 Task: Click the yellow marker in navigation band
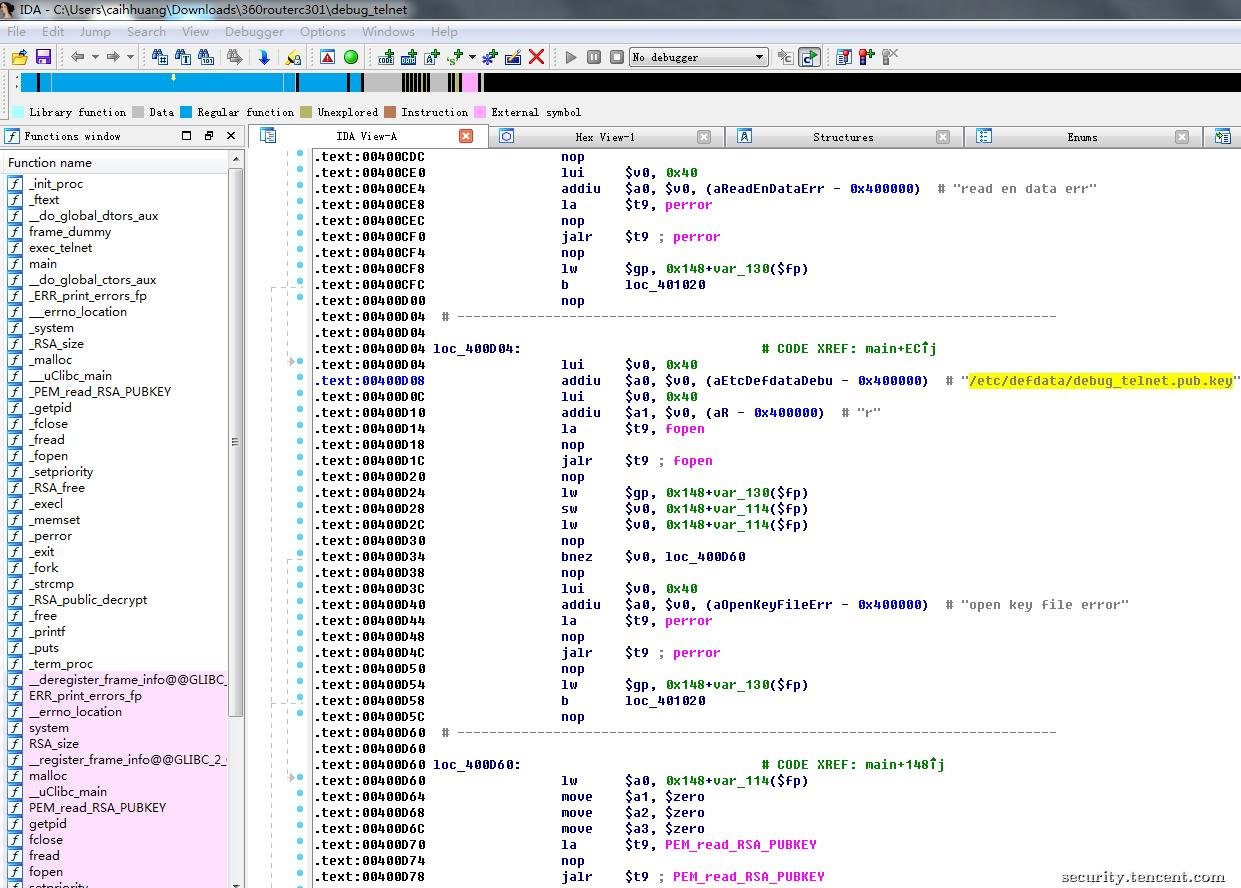pyautogui.click(x=173, y=78)
